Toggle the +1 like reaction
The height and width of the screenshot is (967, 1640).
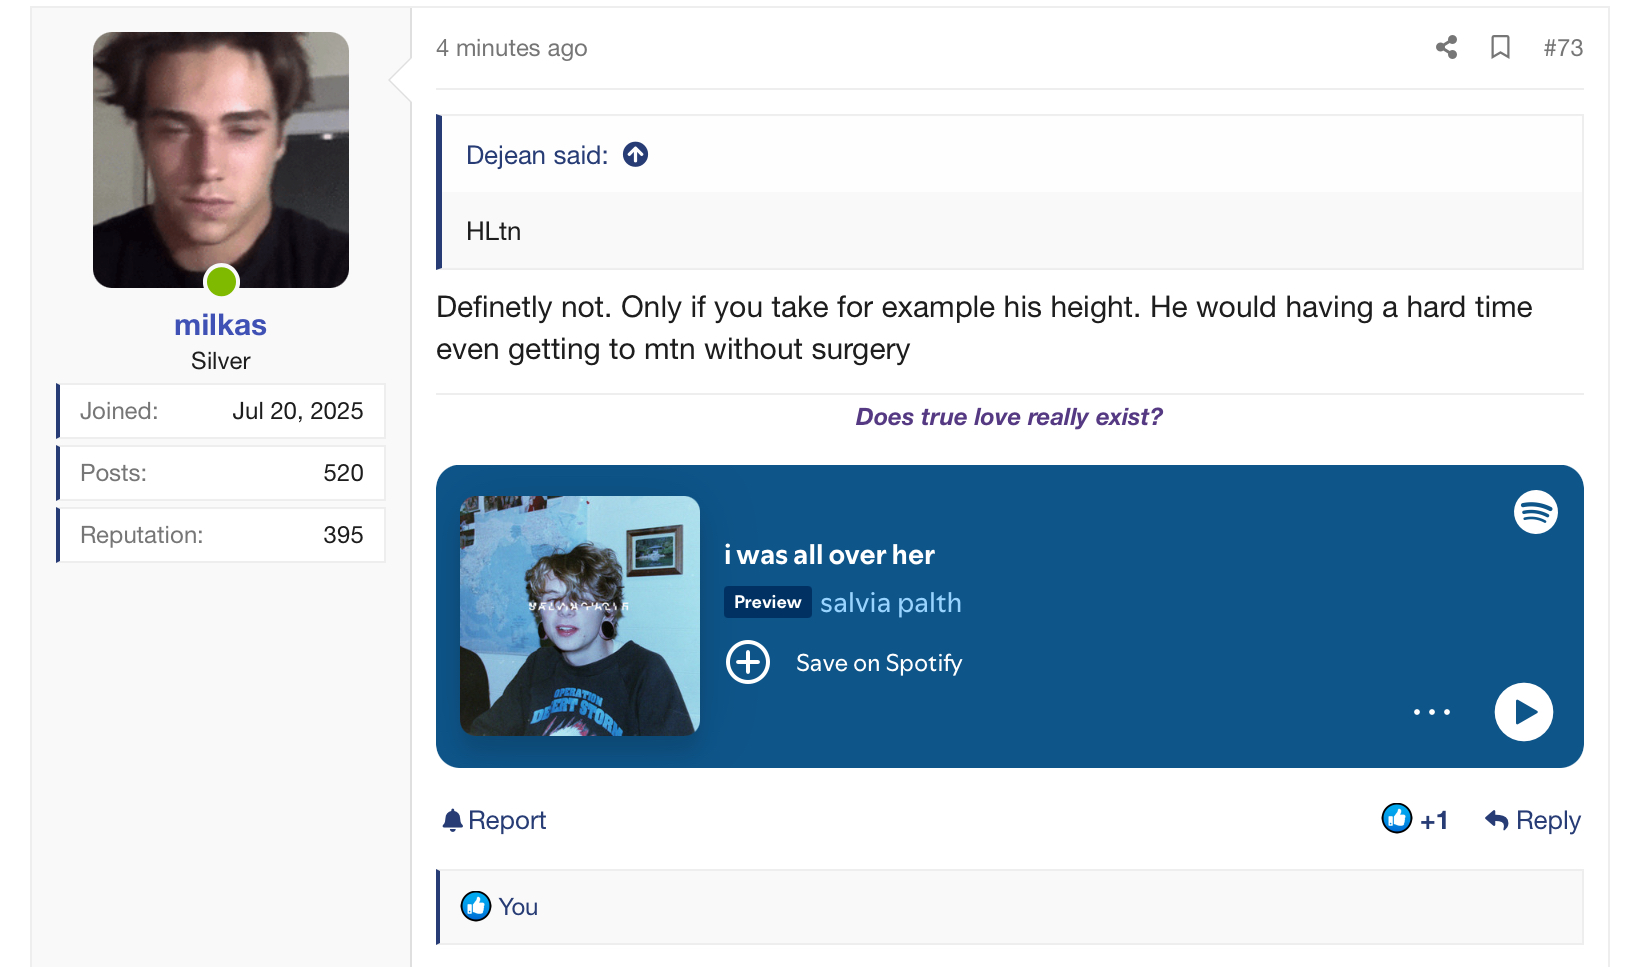coord(1415,819)
